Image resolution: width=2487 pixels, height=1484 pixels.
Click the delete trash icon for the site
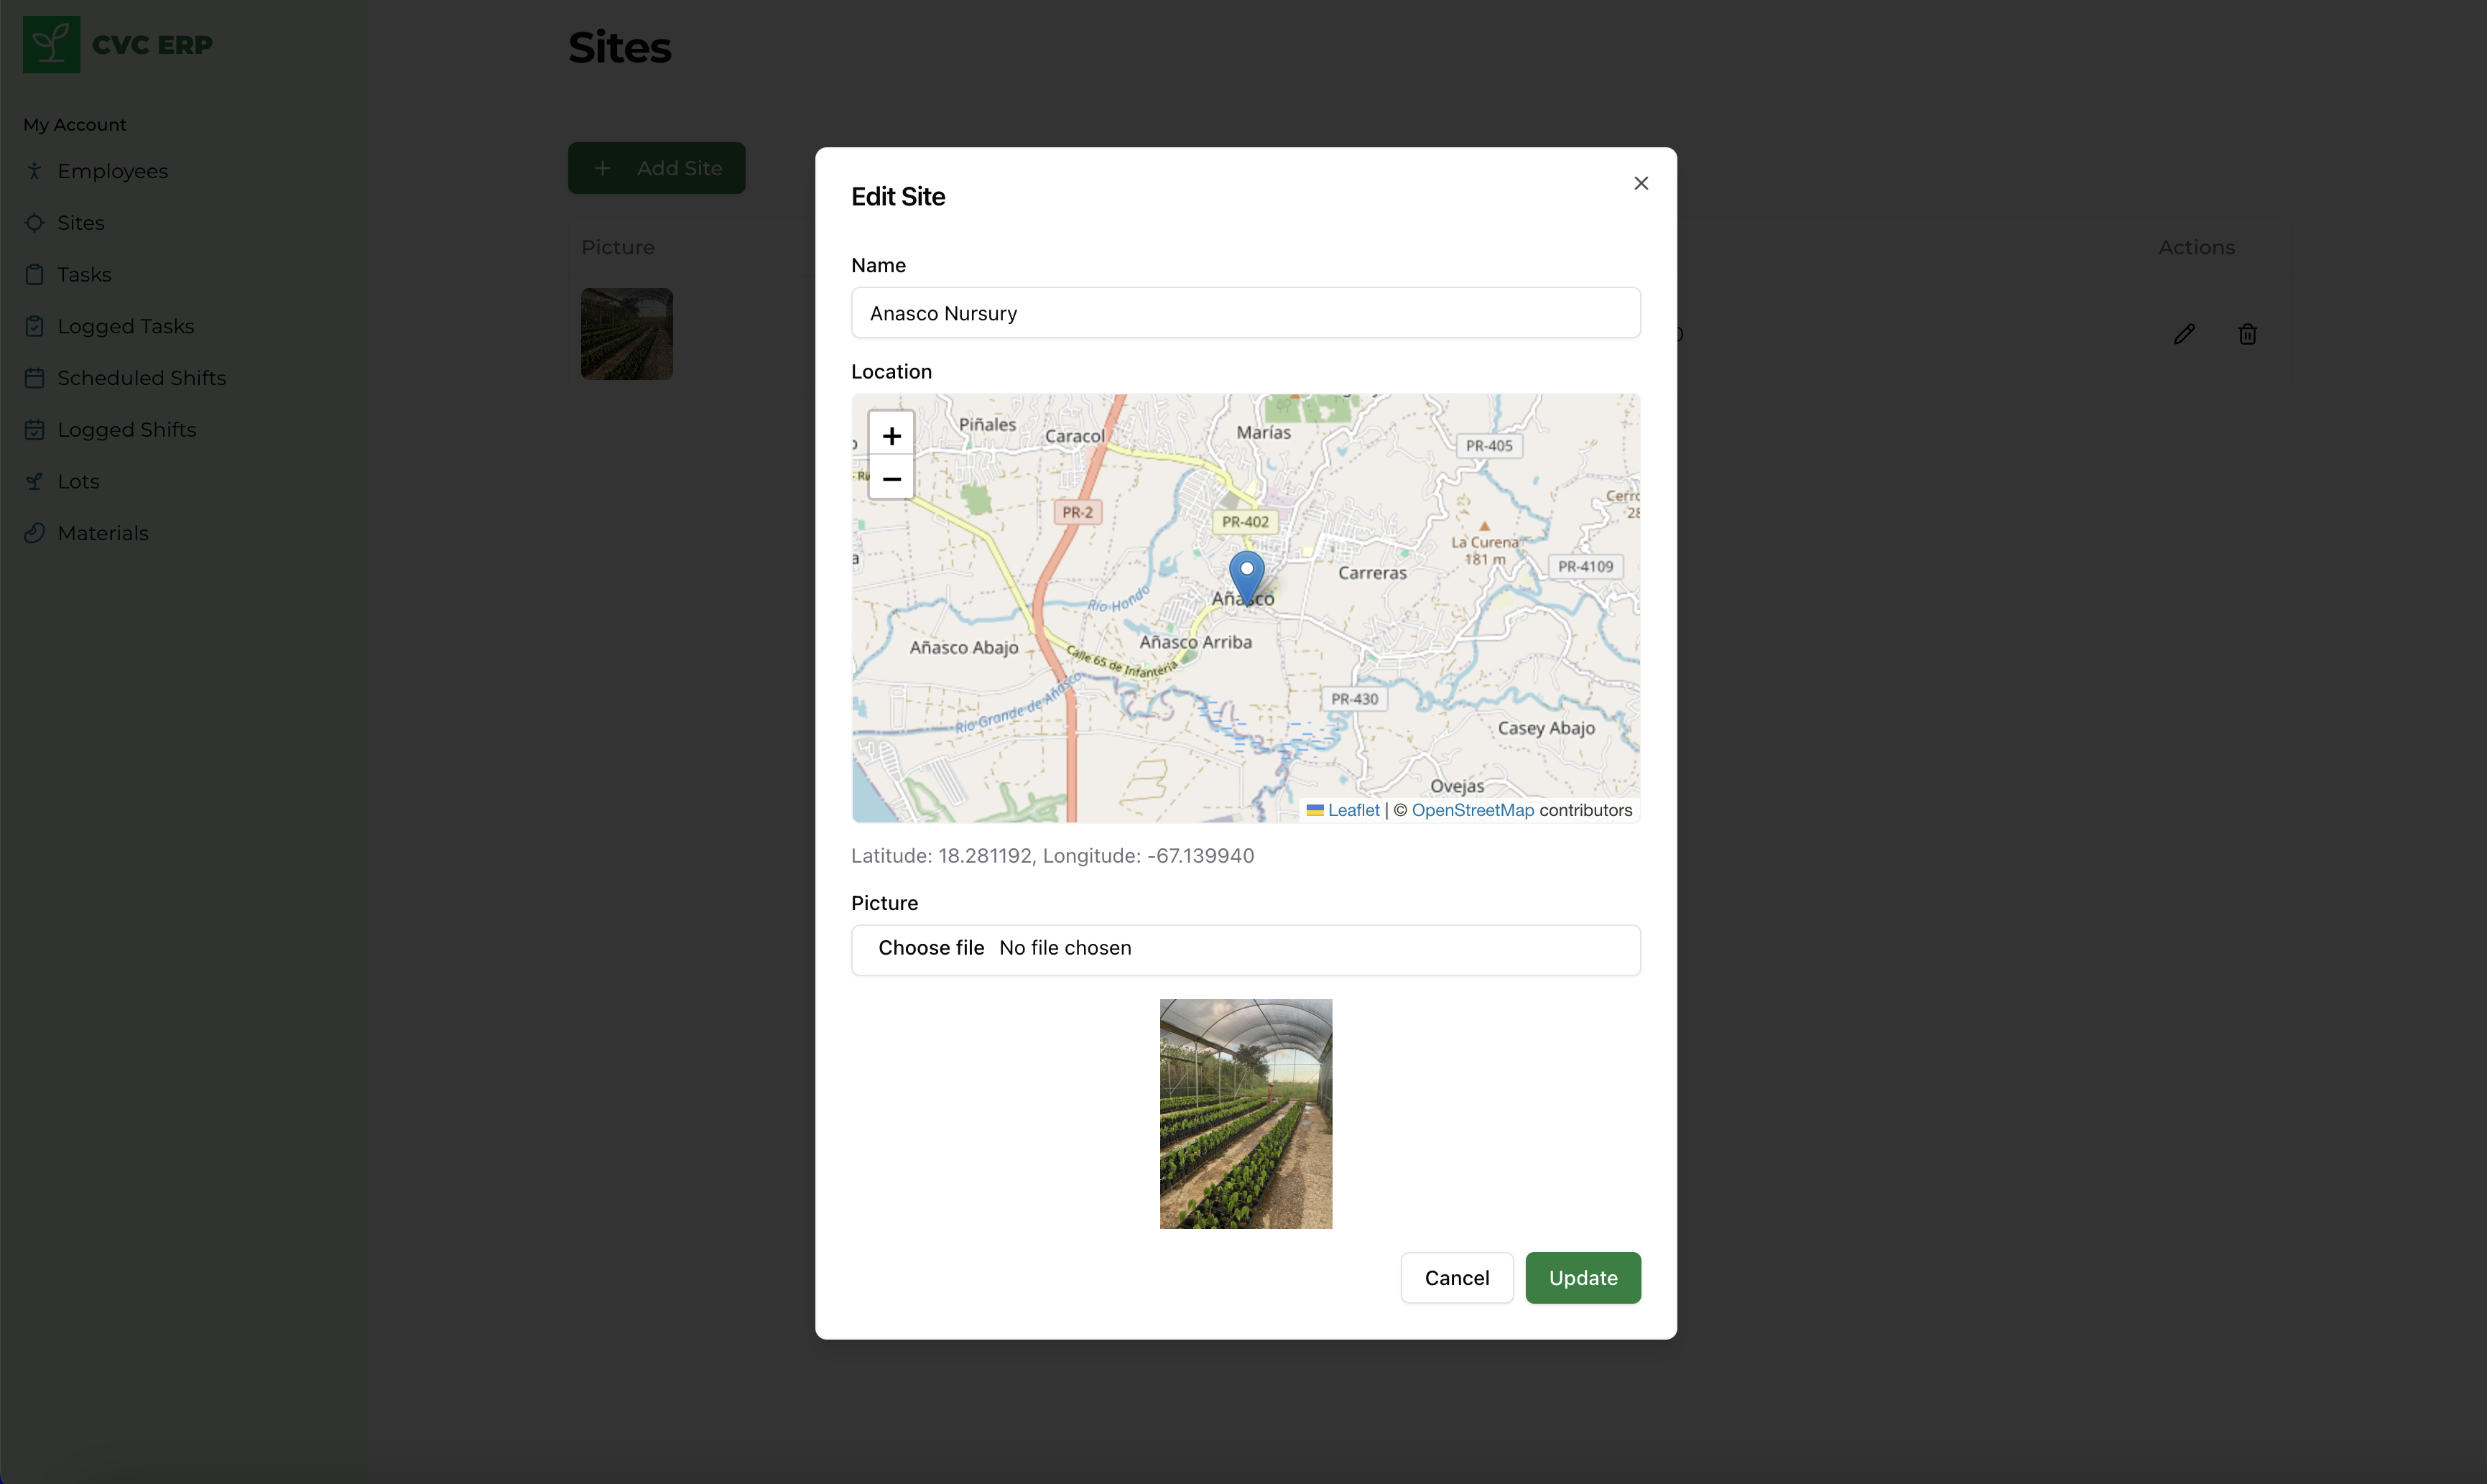2247,334
